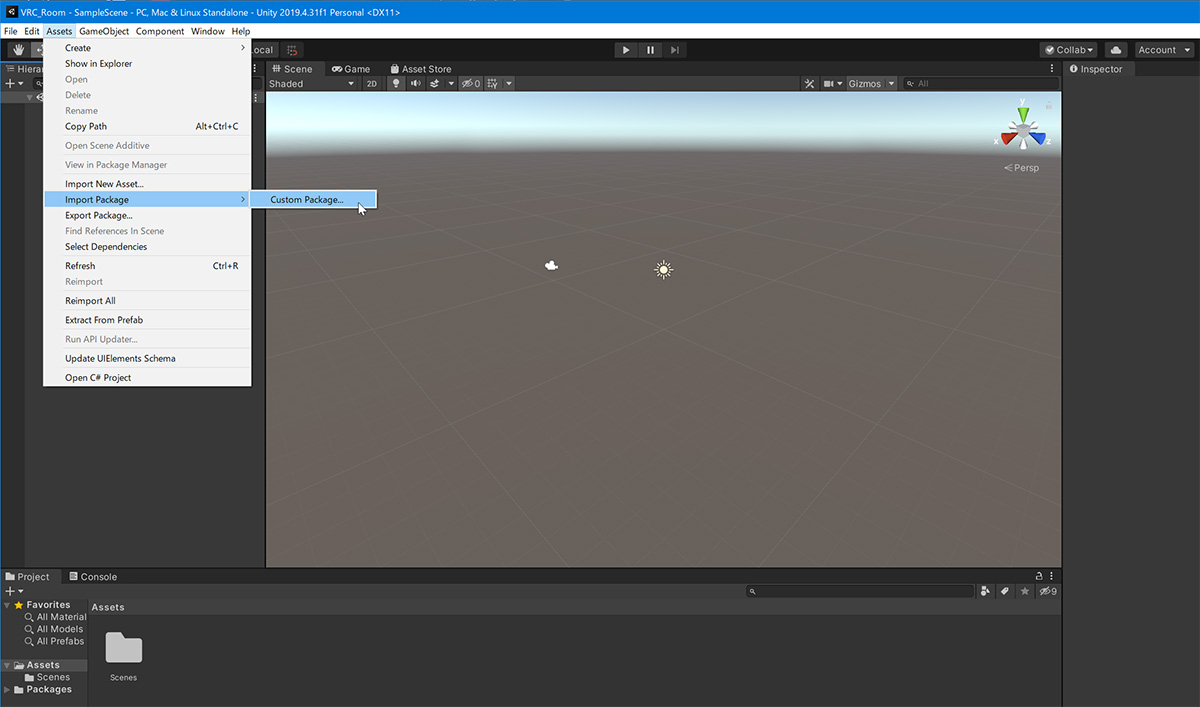Click the camera gizmo in the scene

pyautogui.click(x=551, y=265)
